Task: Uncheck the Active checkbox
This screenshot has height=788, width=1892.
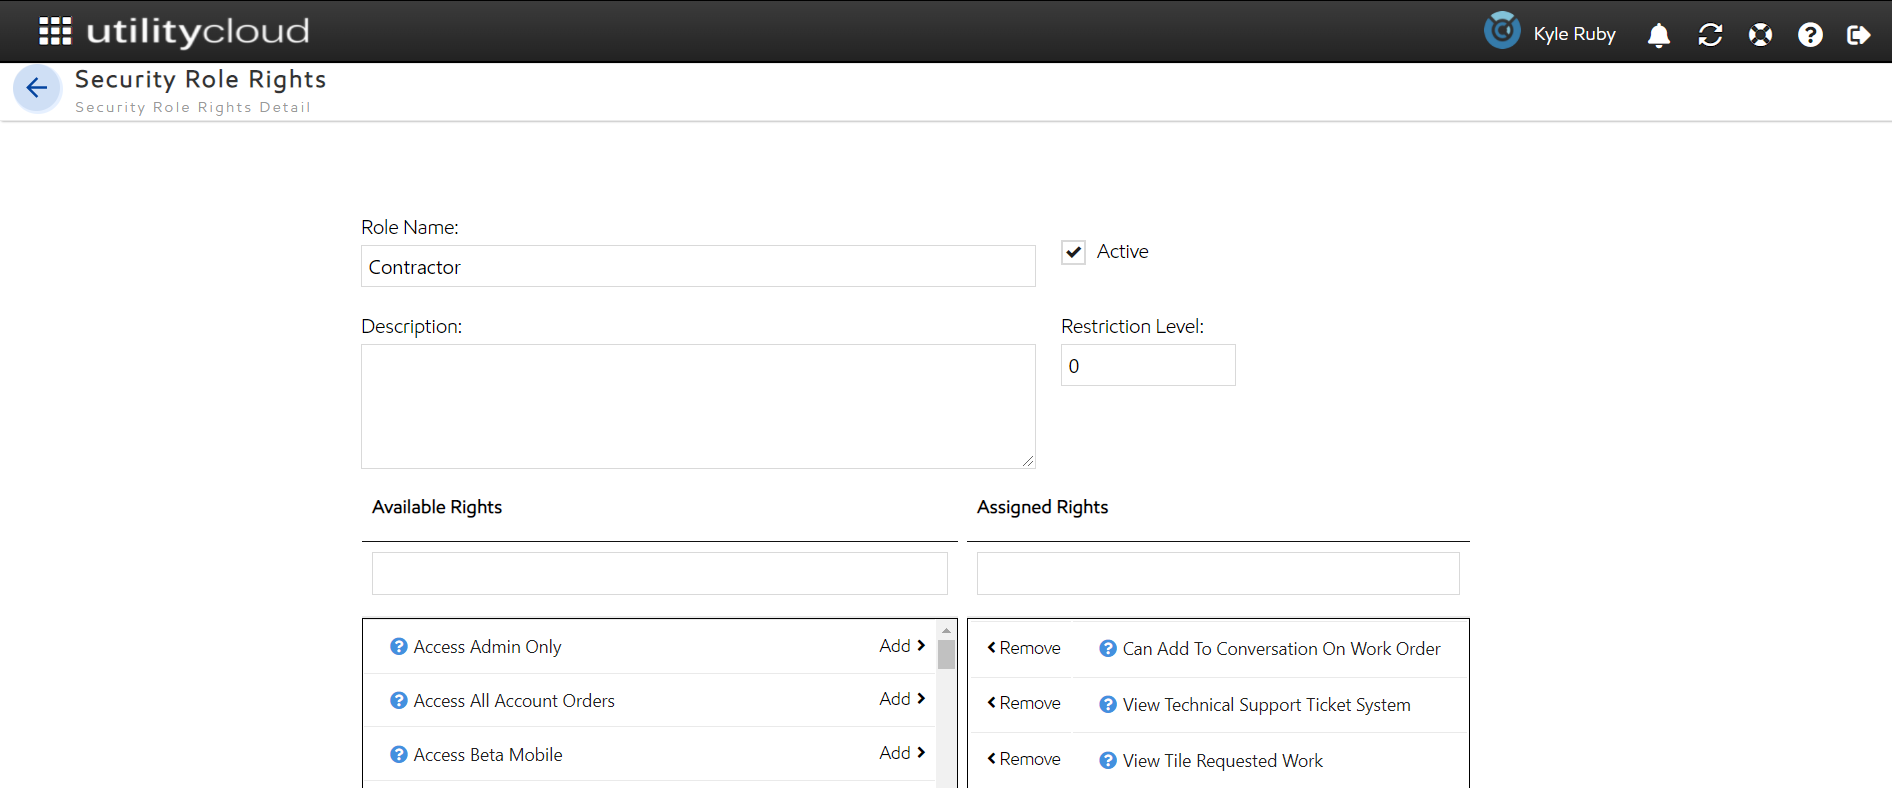Action: [x=1073, y=252]
